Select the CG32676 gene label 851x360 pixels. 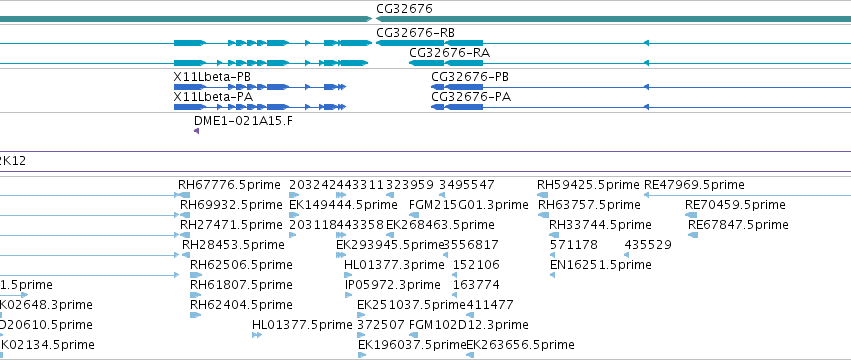pos(404,9)
